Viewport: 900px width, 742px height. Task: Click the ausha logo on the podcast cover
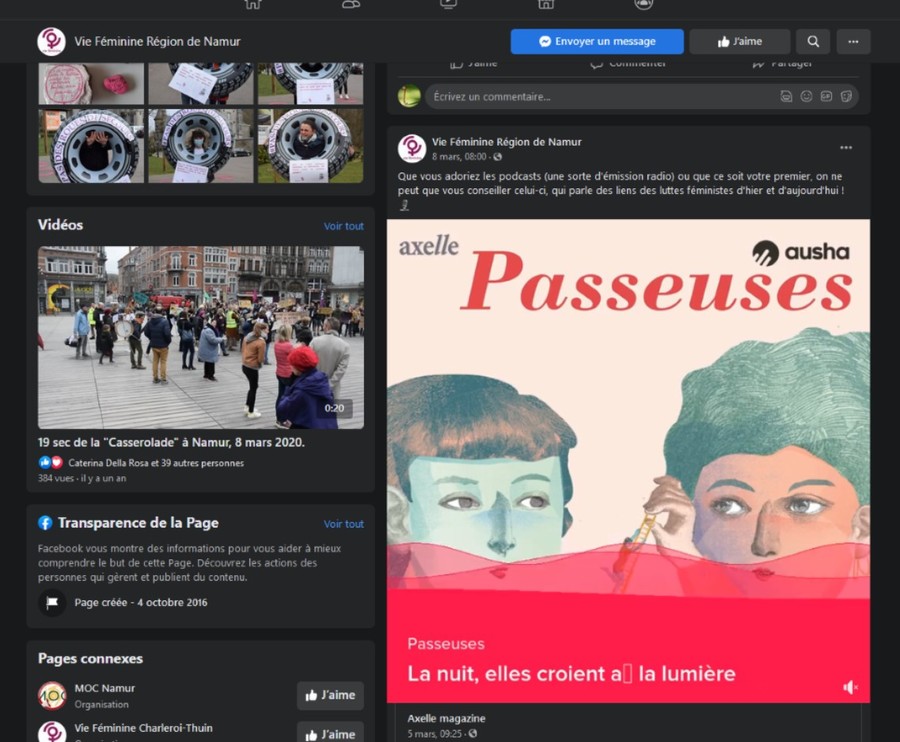[x=801, y=252]
